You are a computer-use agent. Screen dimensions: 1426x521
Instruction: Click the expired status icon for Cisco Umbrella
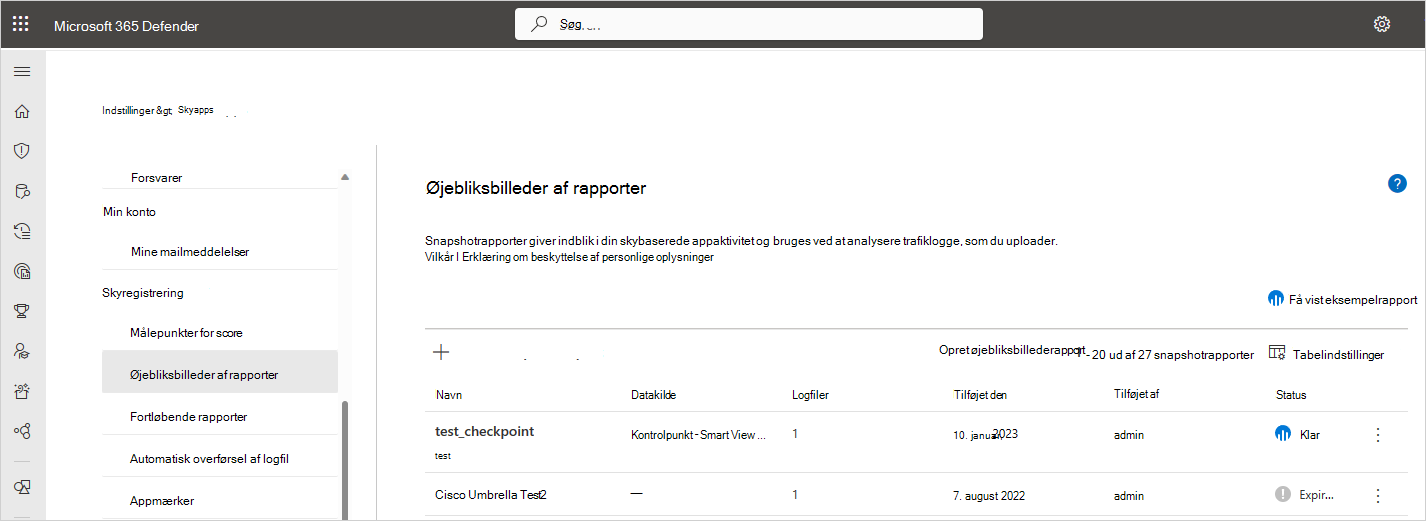(1284, 494)
